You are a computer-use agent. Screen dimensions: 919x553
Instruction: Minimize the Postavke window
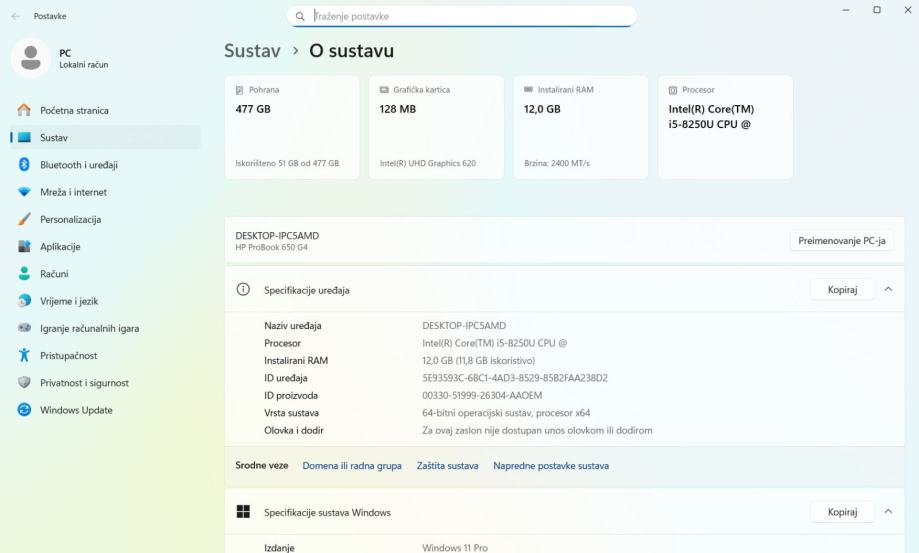coord(846,10)
